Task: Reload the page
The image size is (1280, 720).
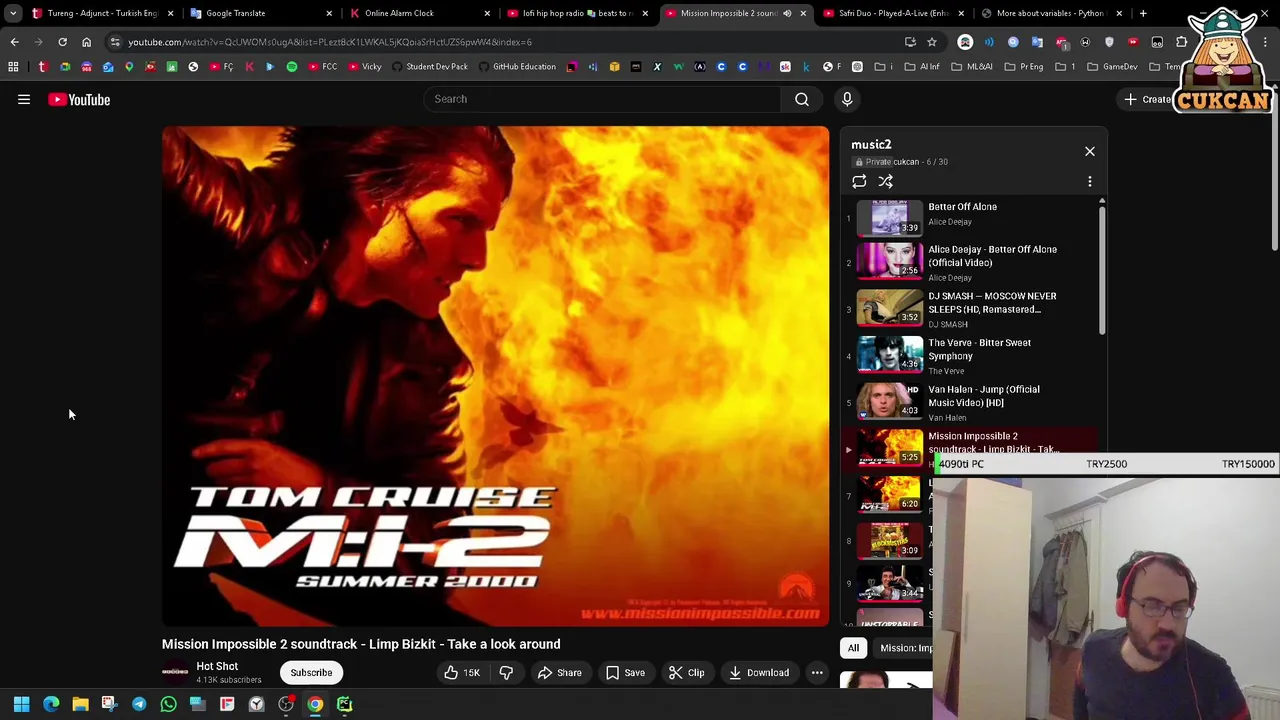Action: coord(62,42)
